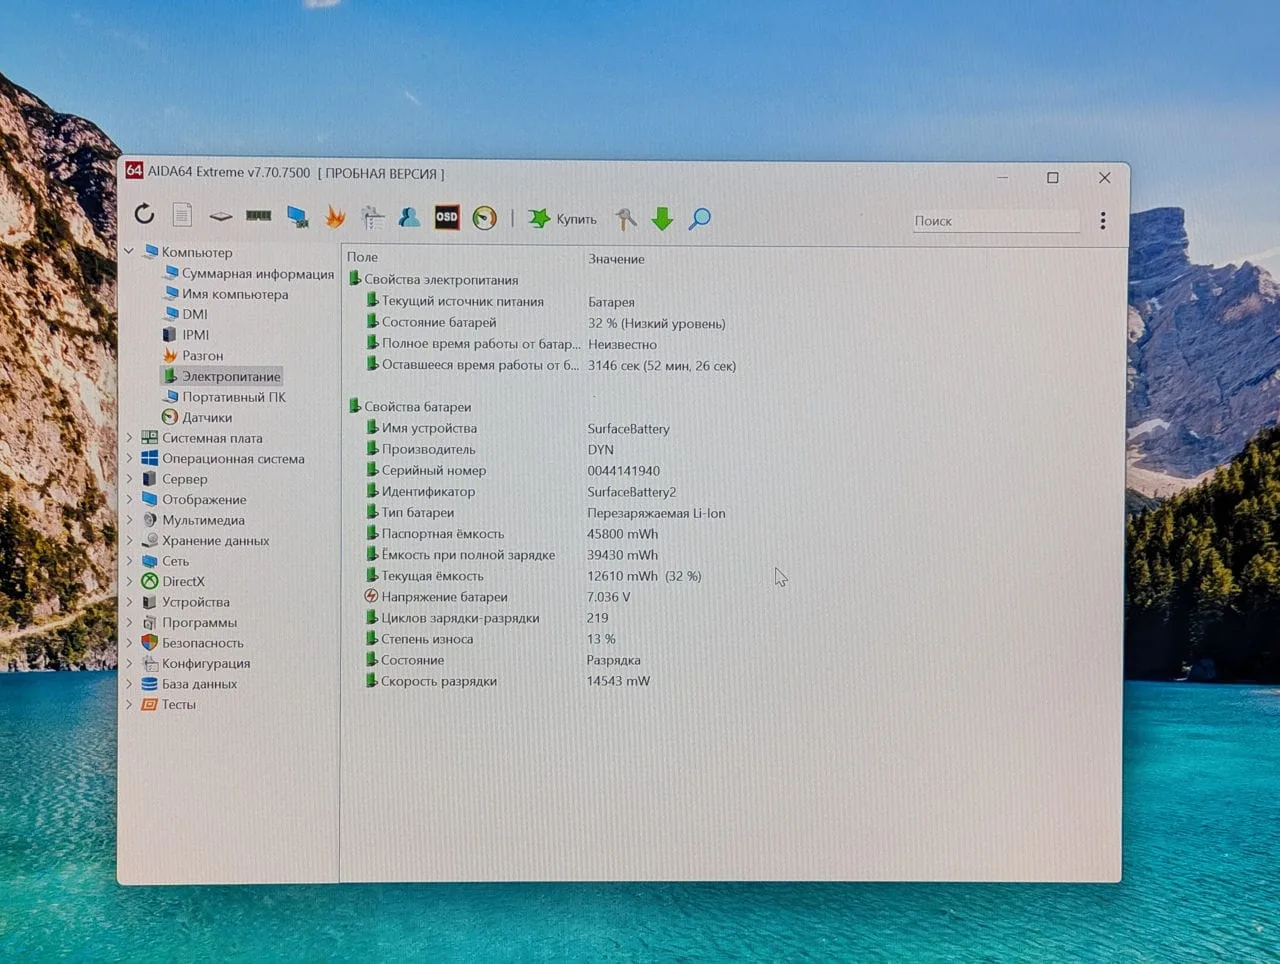Click the Купить buy button

point(563,219)
